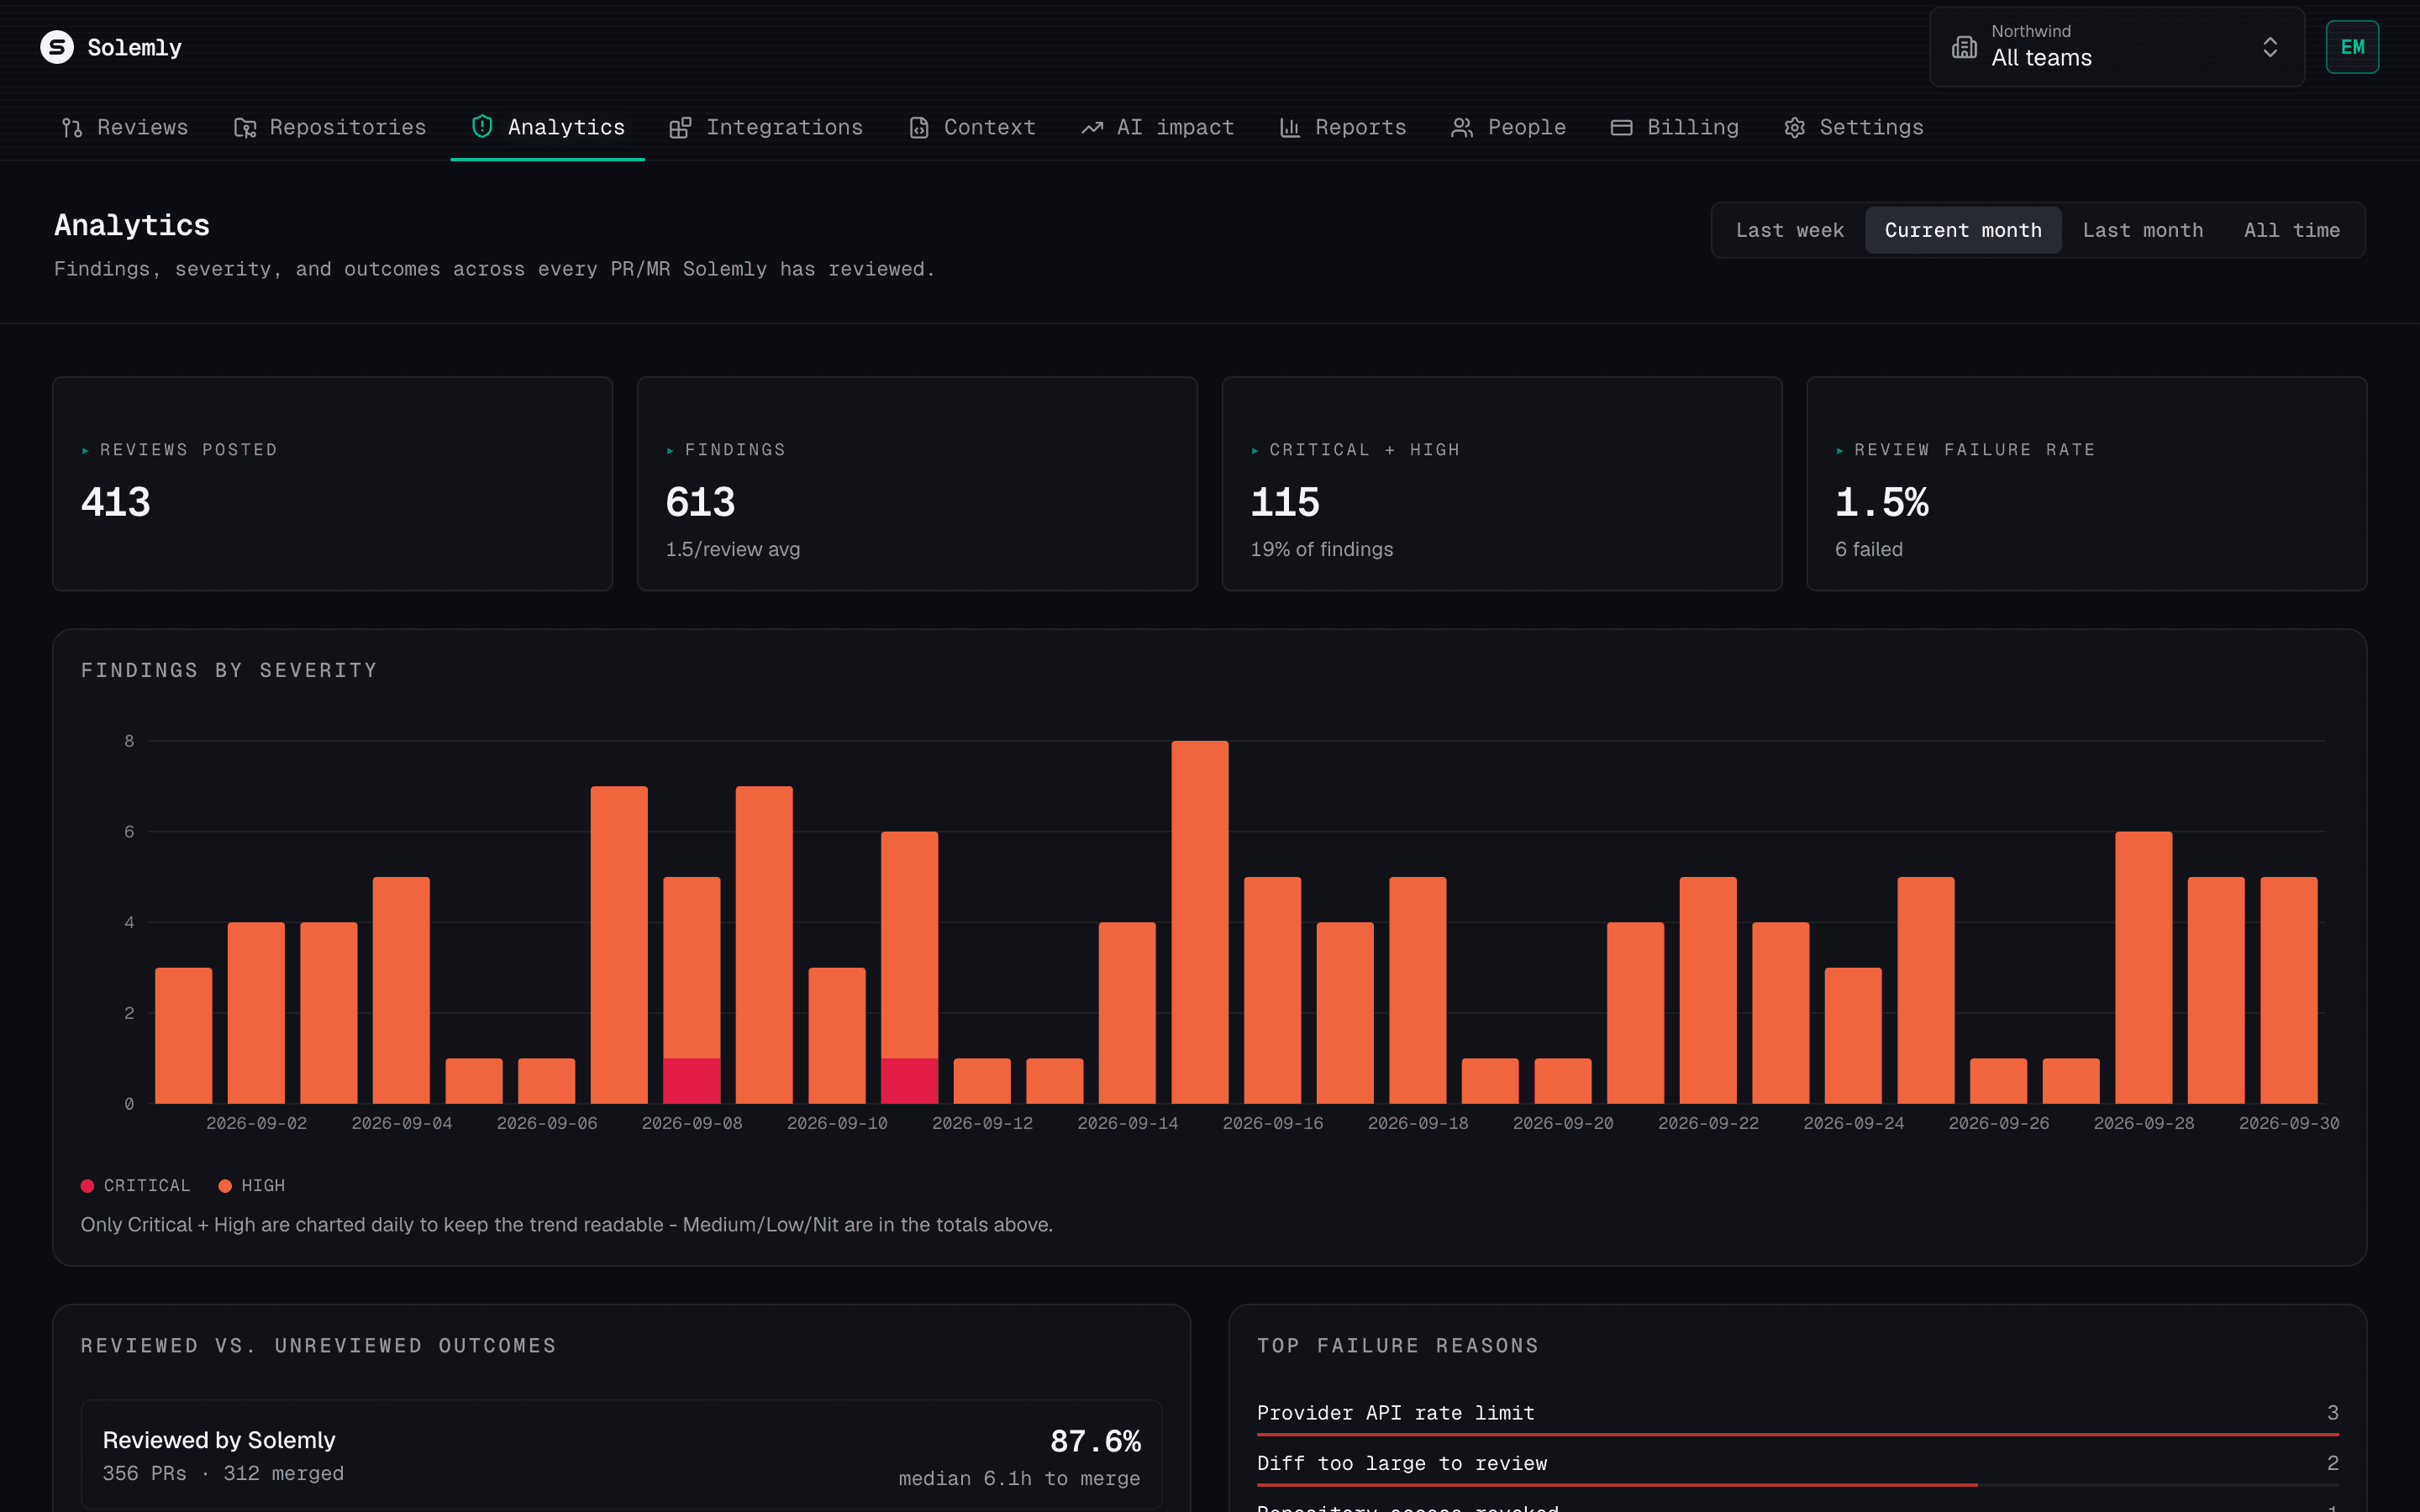
Task: Click the 6 failed text
Action: 1868,549
